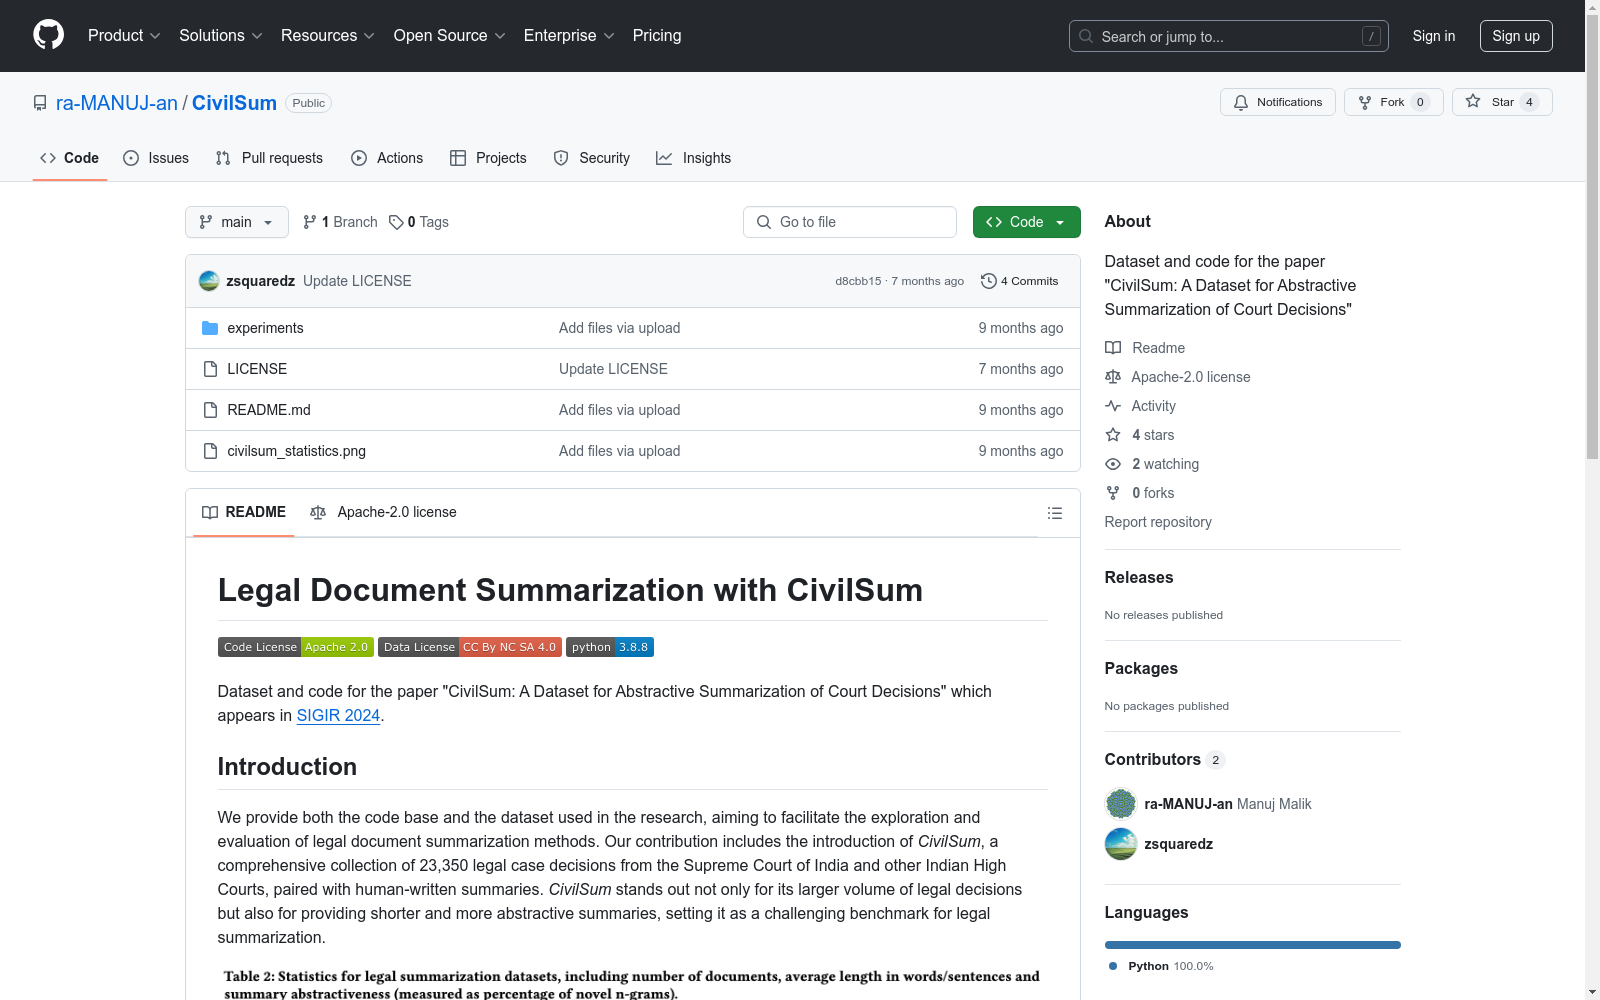Image resolution: width=1600 pixels, height=1000 pixels.
Task: Click the eye icon beside 2 watching
Action: coord(1113,464)
